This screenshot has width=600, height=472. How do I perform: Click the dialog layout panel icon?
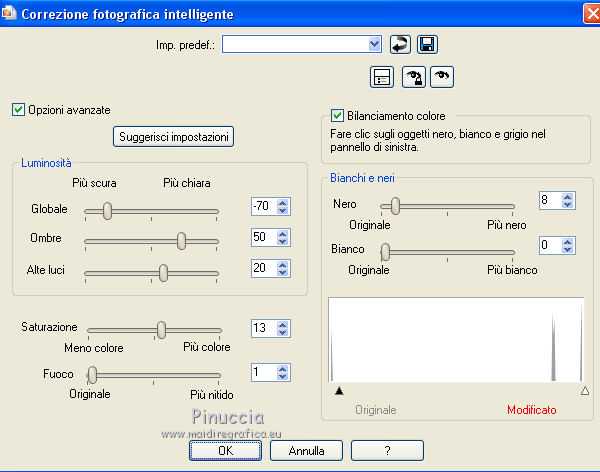[380, 77]
